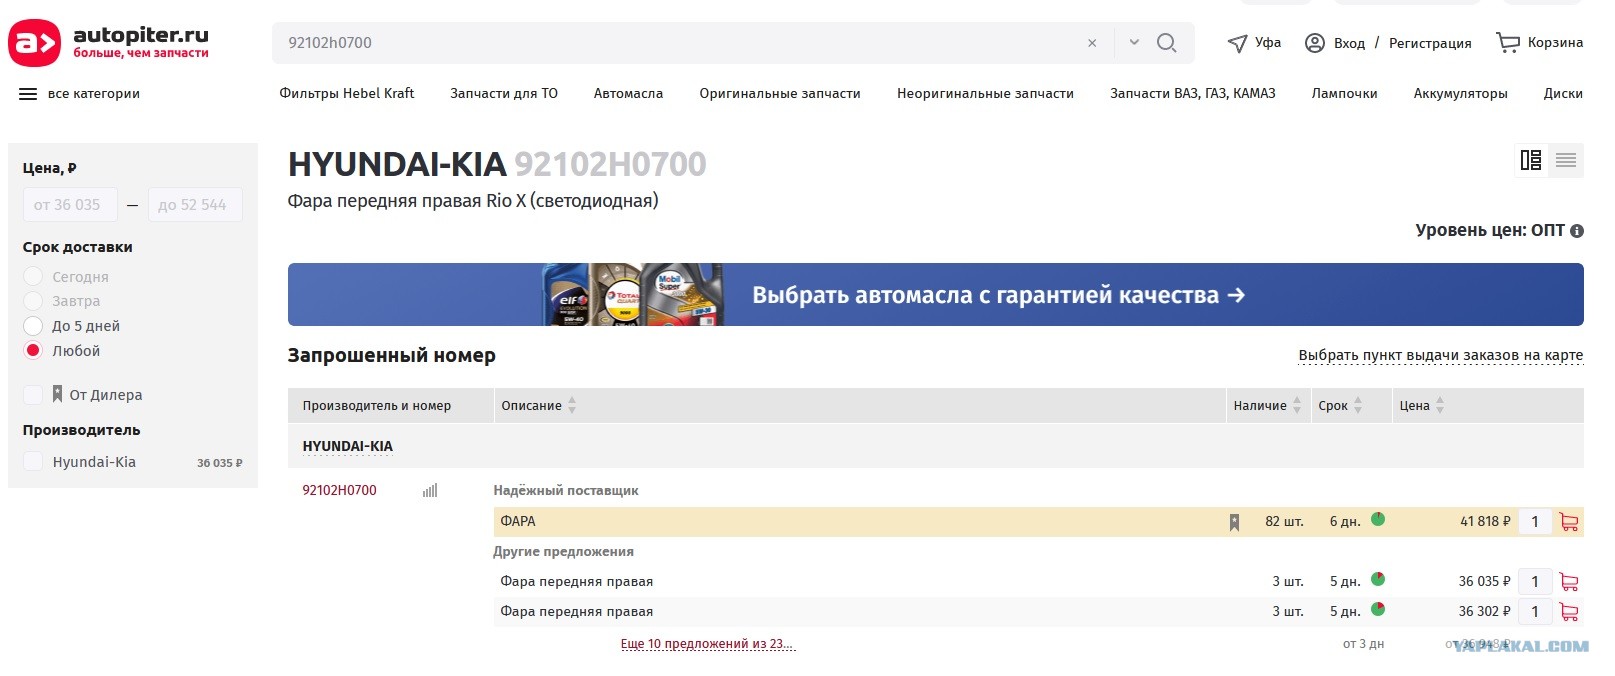Switch to detailed grid view icon
Screen dimensions: 1615x676
coord(1530,160)
